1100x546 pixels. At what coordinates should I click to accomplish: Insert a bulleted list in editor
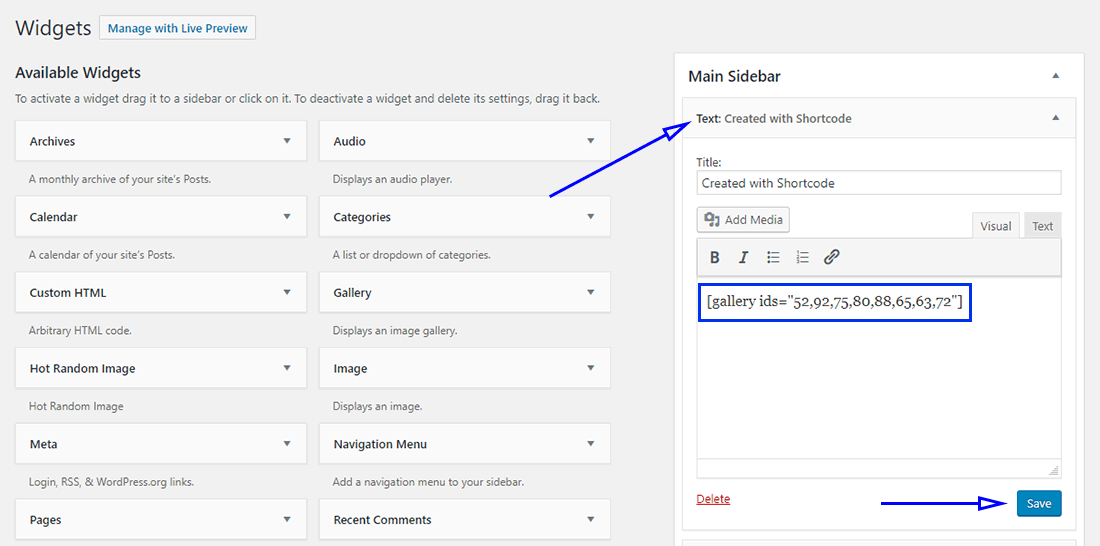pos(773,257)
